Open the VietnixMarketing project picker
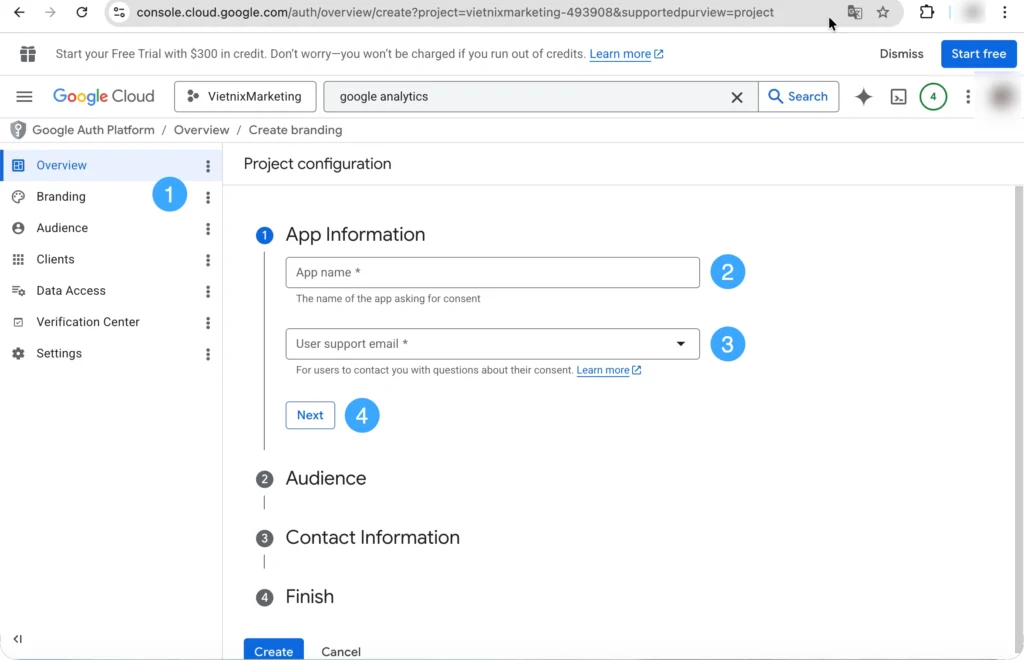This screenshot has height=660, width=1024. [245, 97]
